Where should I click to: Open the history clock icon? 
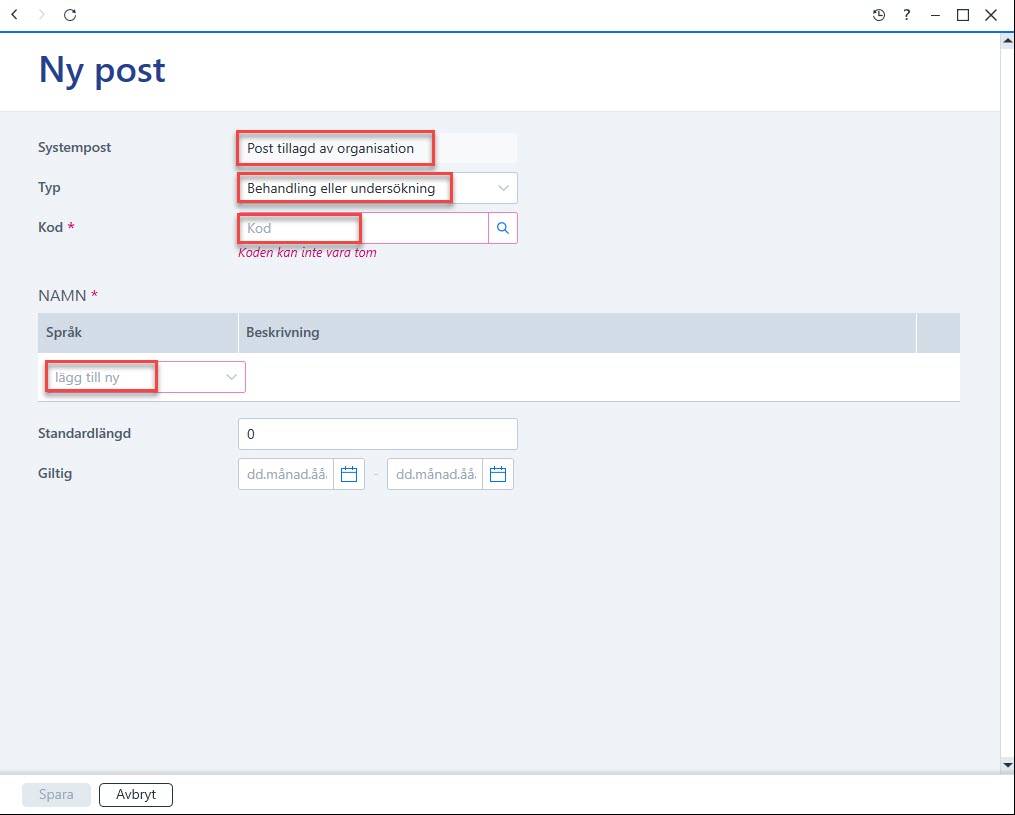point(878,15)
